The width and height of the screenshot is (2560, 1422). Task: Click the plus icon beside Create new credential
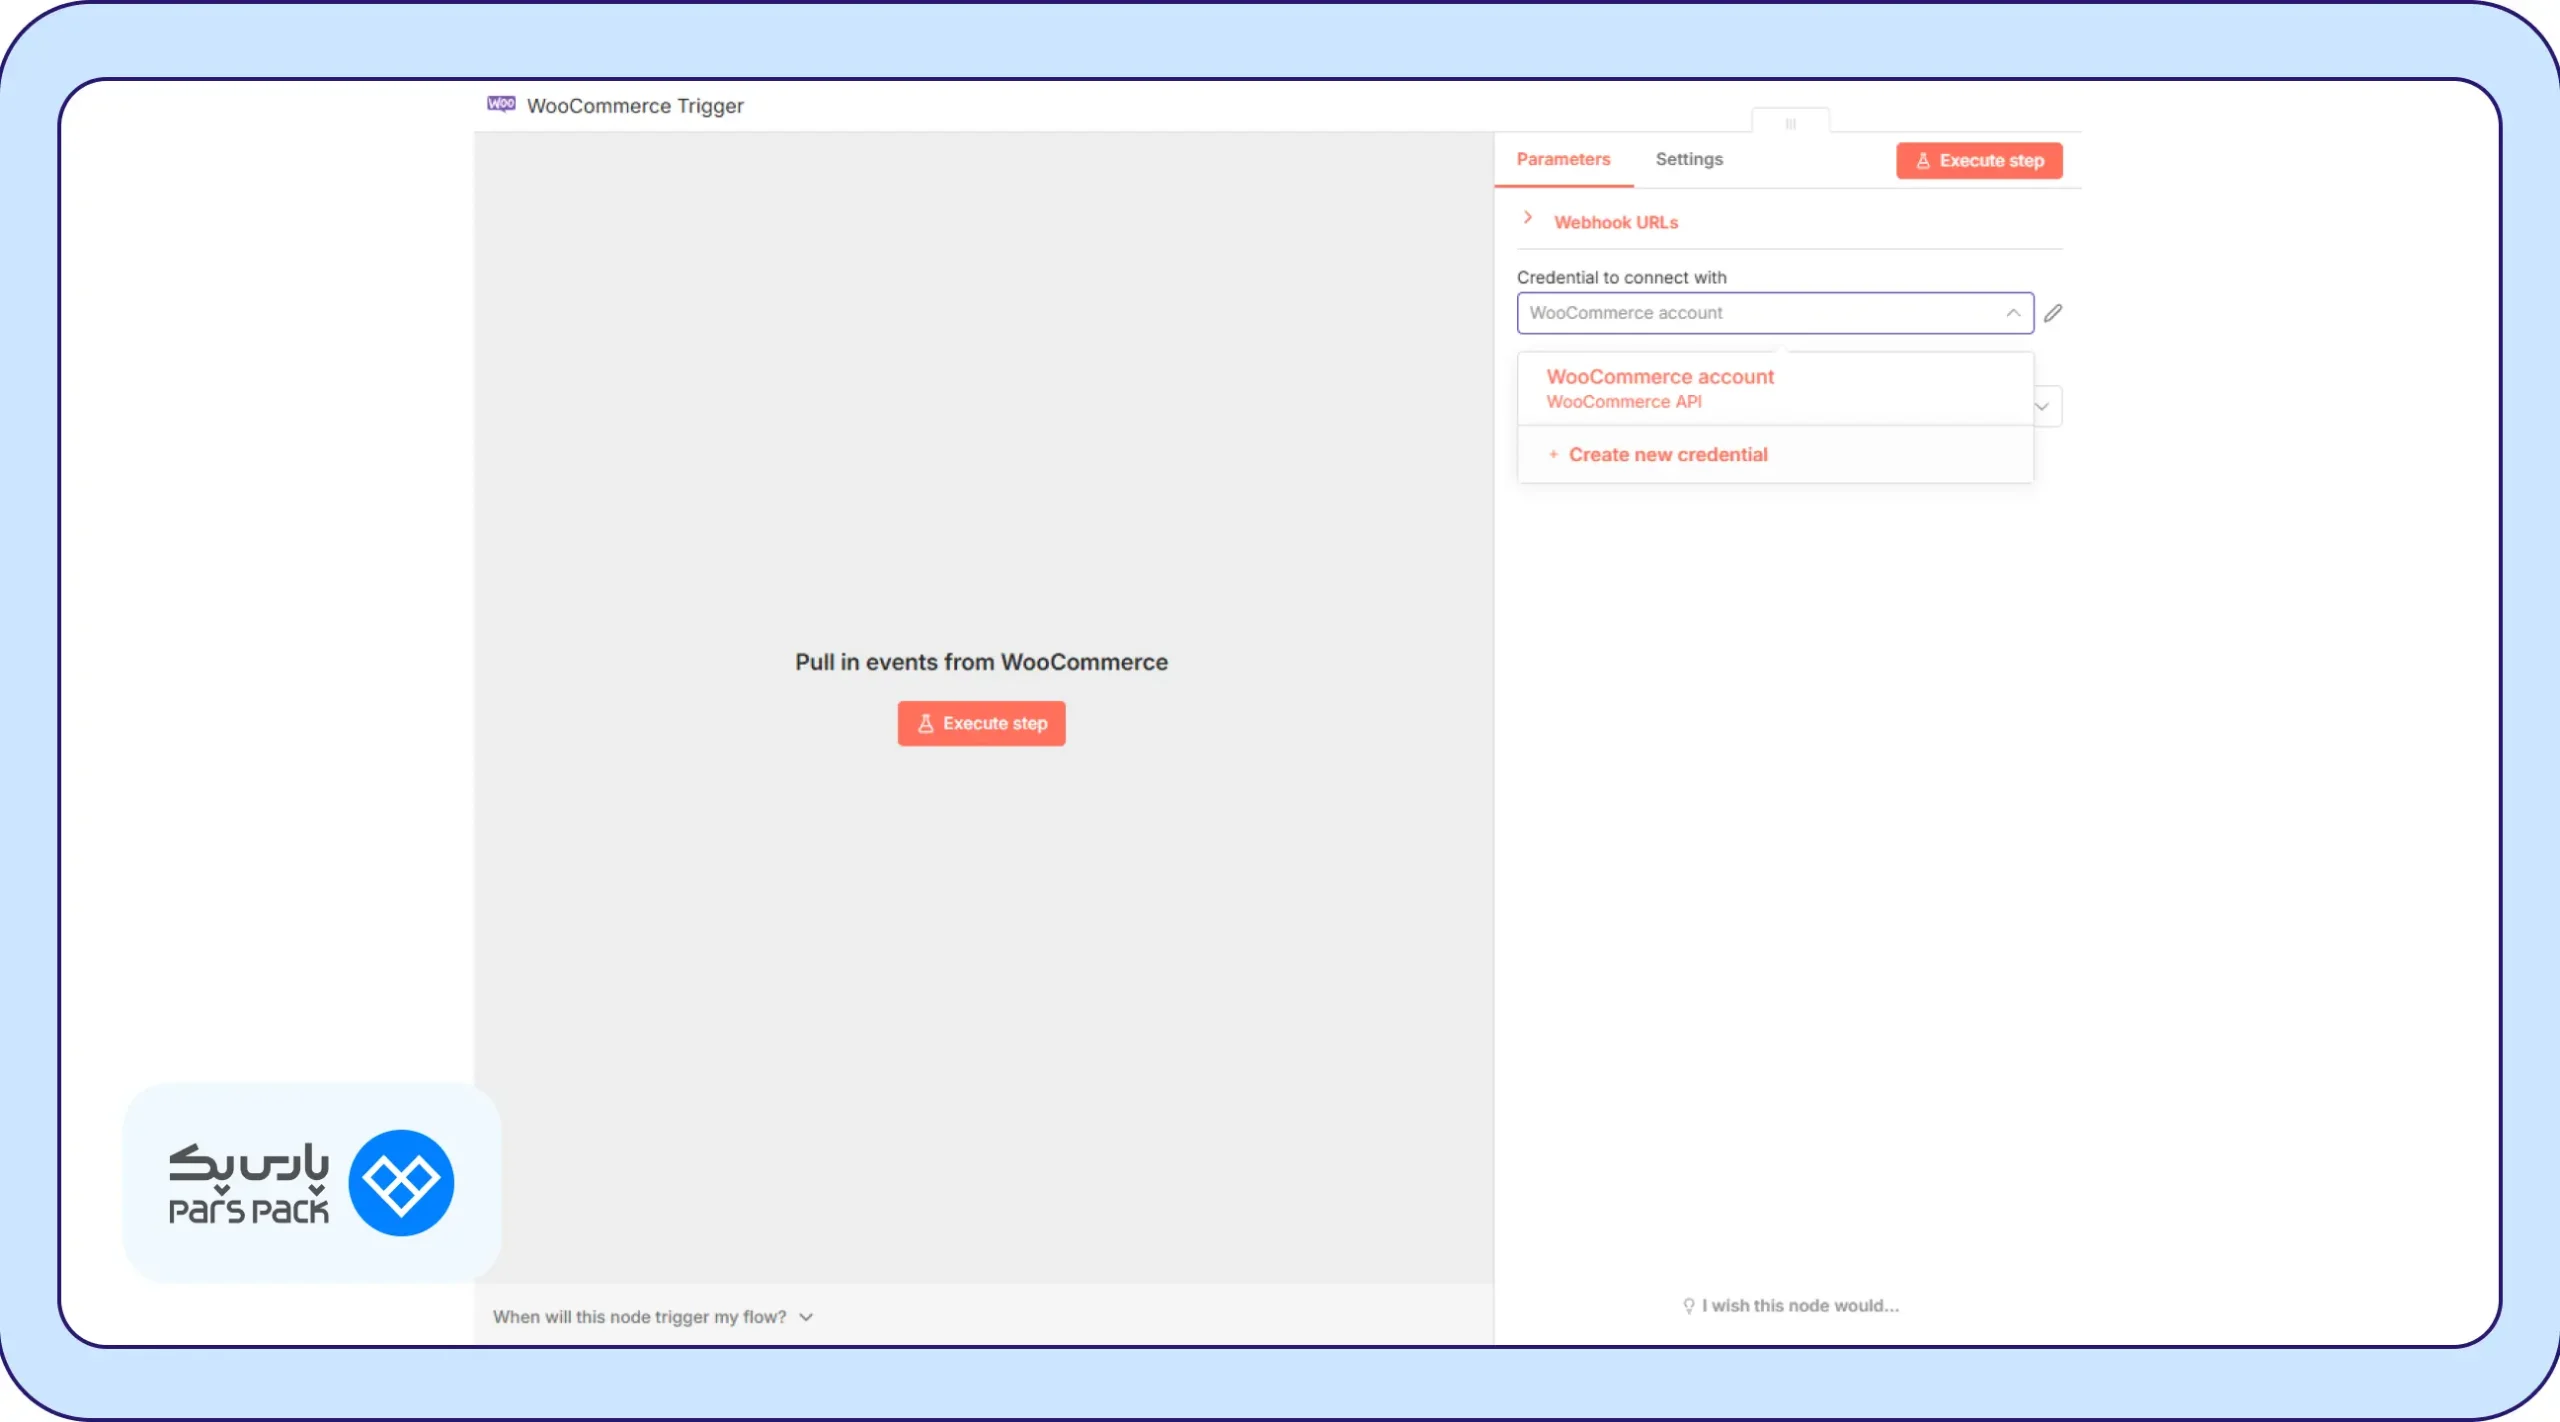click(x=1553, y=455)
